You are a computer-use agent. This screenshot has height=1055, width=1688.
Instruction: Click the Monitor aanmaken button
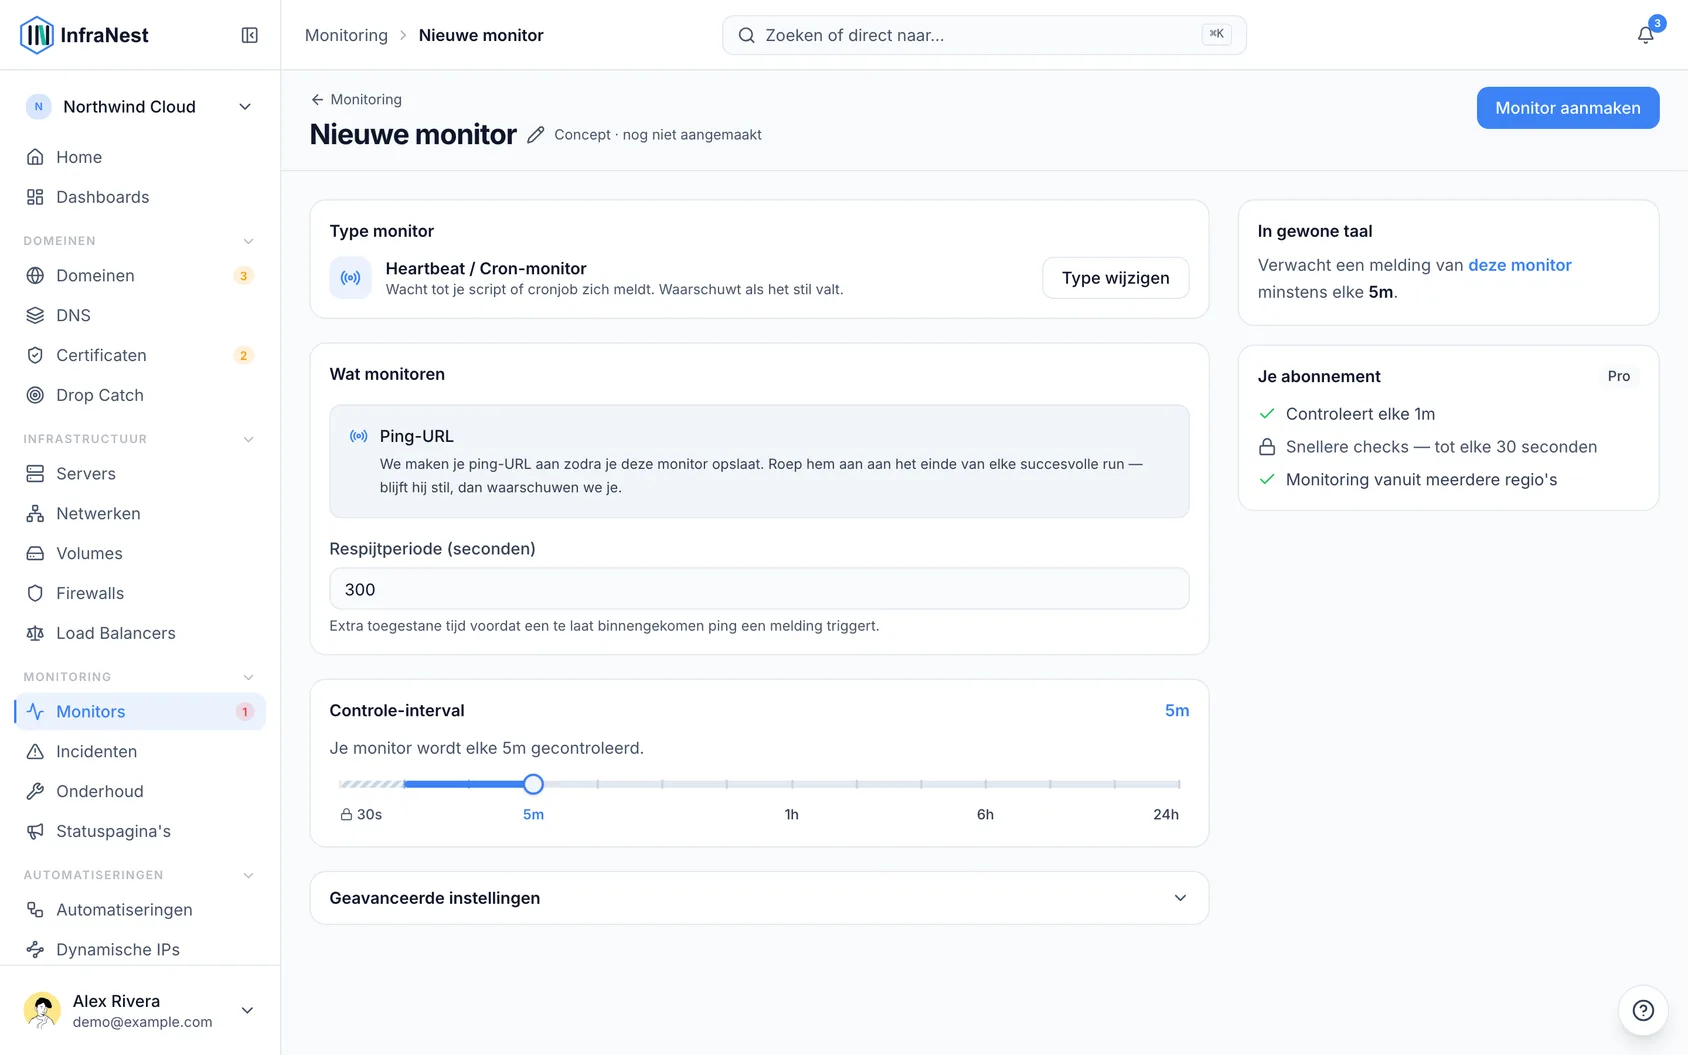[x=1567, y=108]
